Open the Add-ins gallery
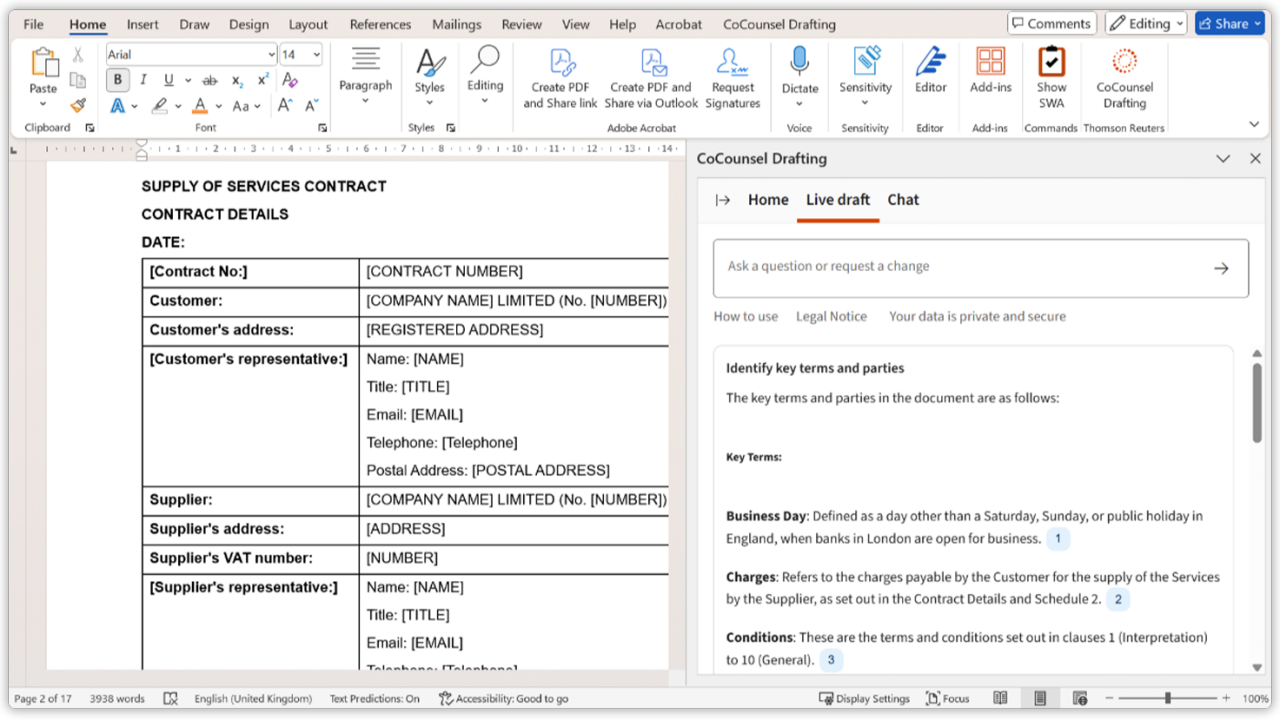The height and width of the screenshot is (720, 1280). coord(990,71)
